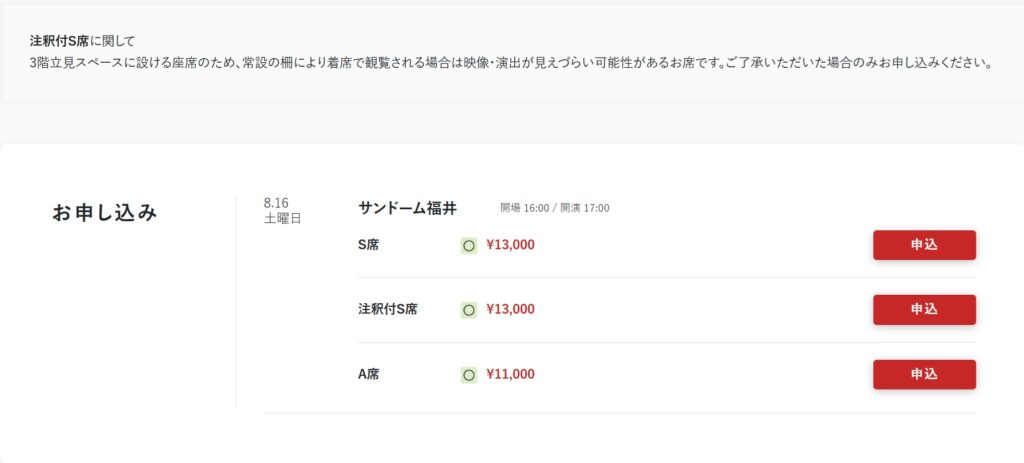
Task: Click the availability circle icon beside 注釈付S席
Action: pyautogui.click(x=468, y=310)
